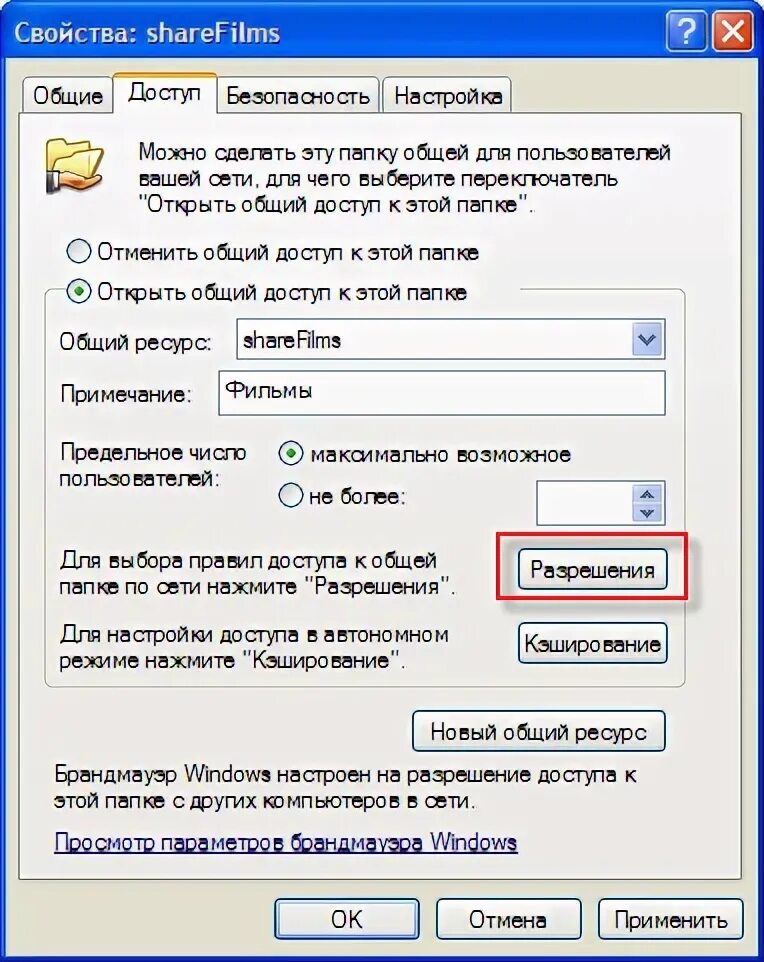Open the 'Разрешения' permissions button
Screen dimensions: 764x962
click(592, 570)
